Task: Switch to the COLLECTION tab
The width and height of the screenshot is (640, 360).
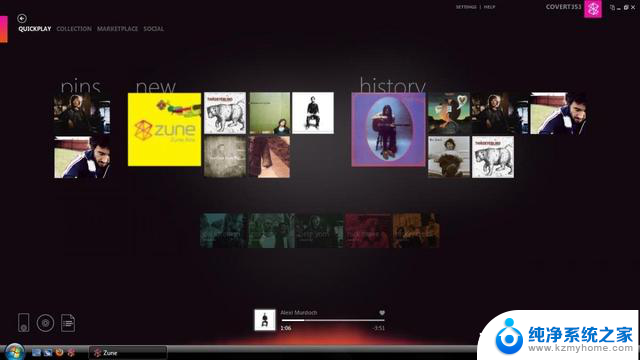Action: [74, 29]
